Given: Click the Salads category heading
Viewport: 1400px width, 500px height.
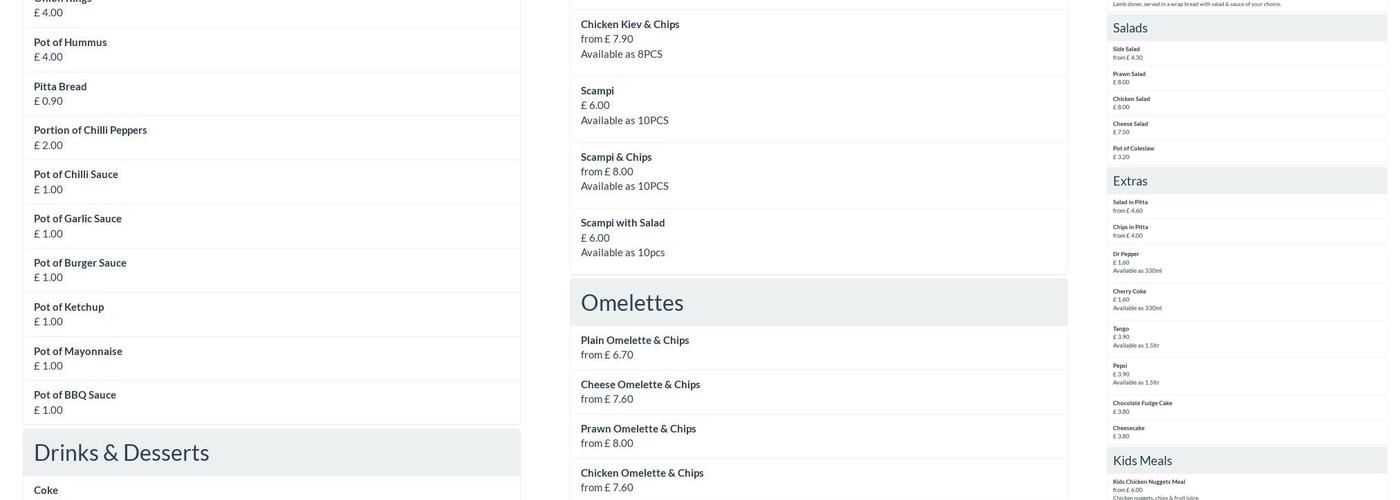Looking at the screenshot, I should (x=1130, y=28).
